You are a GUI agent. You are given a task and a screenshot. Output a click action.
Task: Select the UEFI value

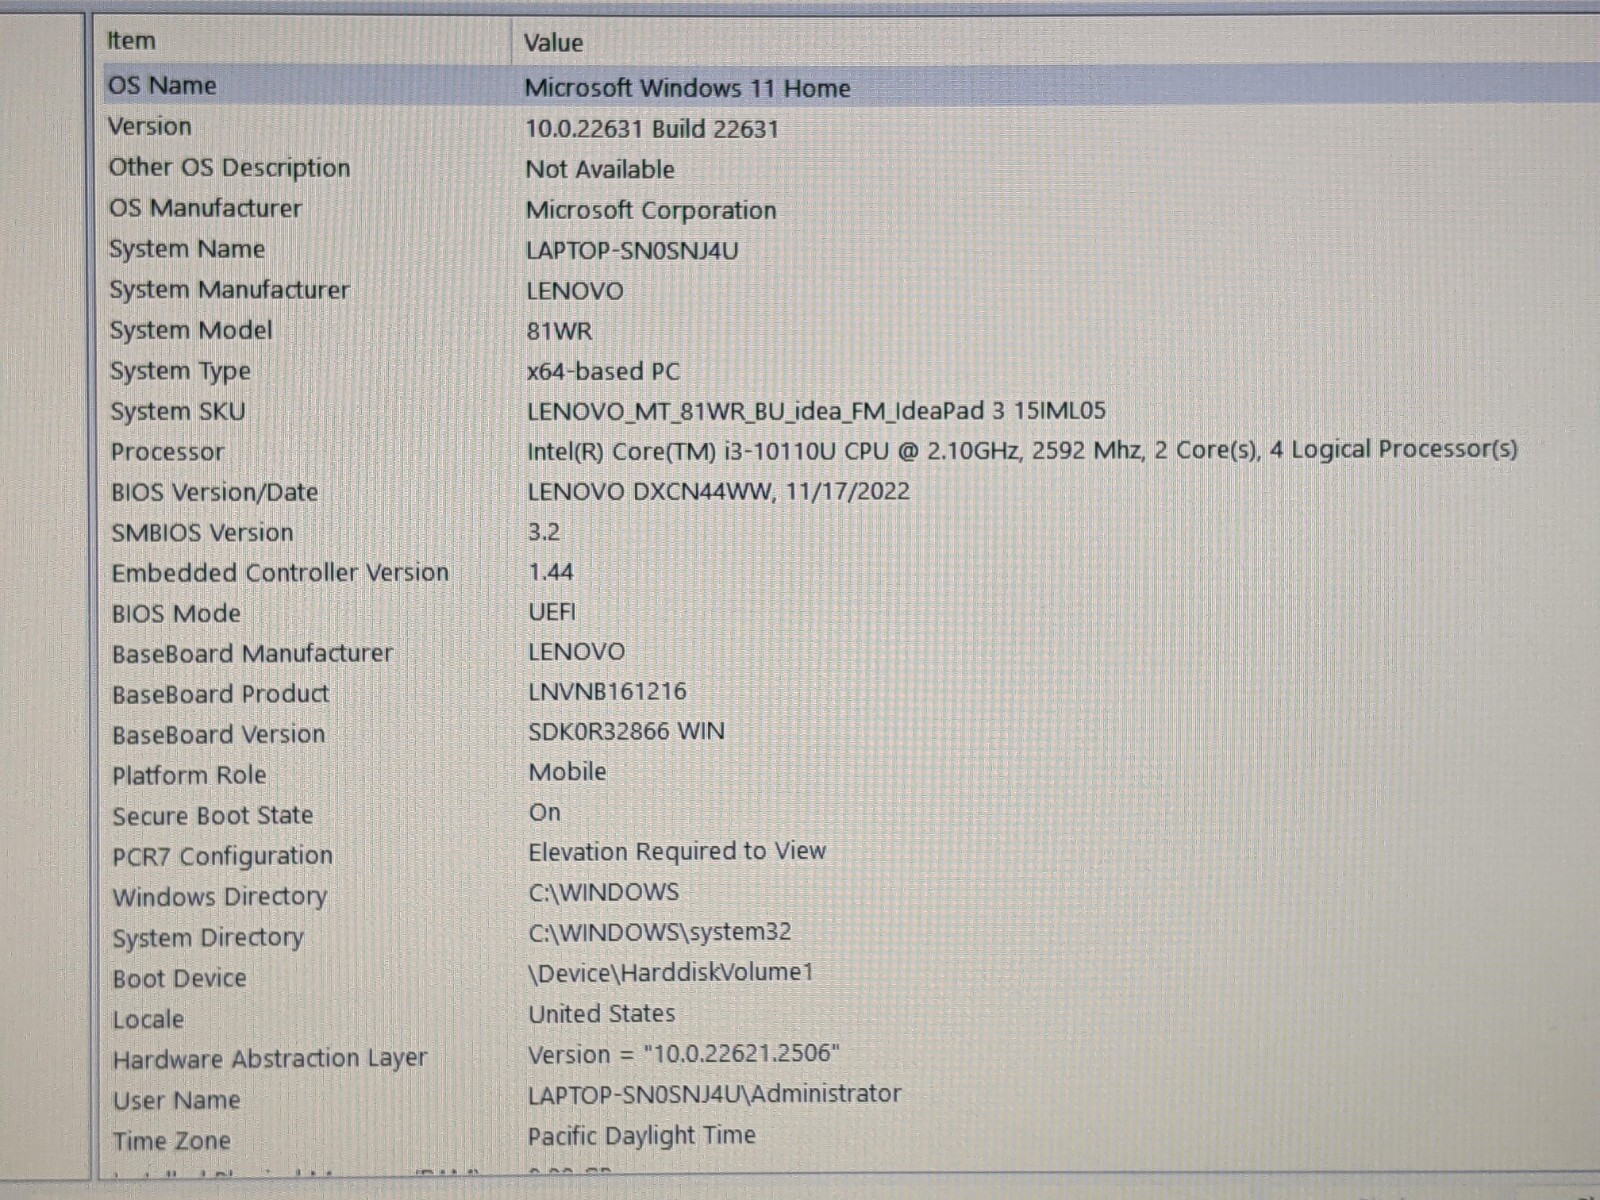click(552, 611)
